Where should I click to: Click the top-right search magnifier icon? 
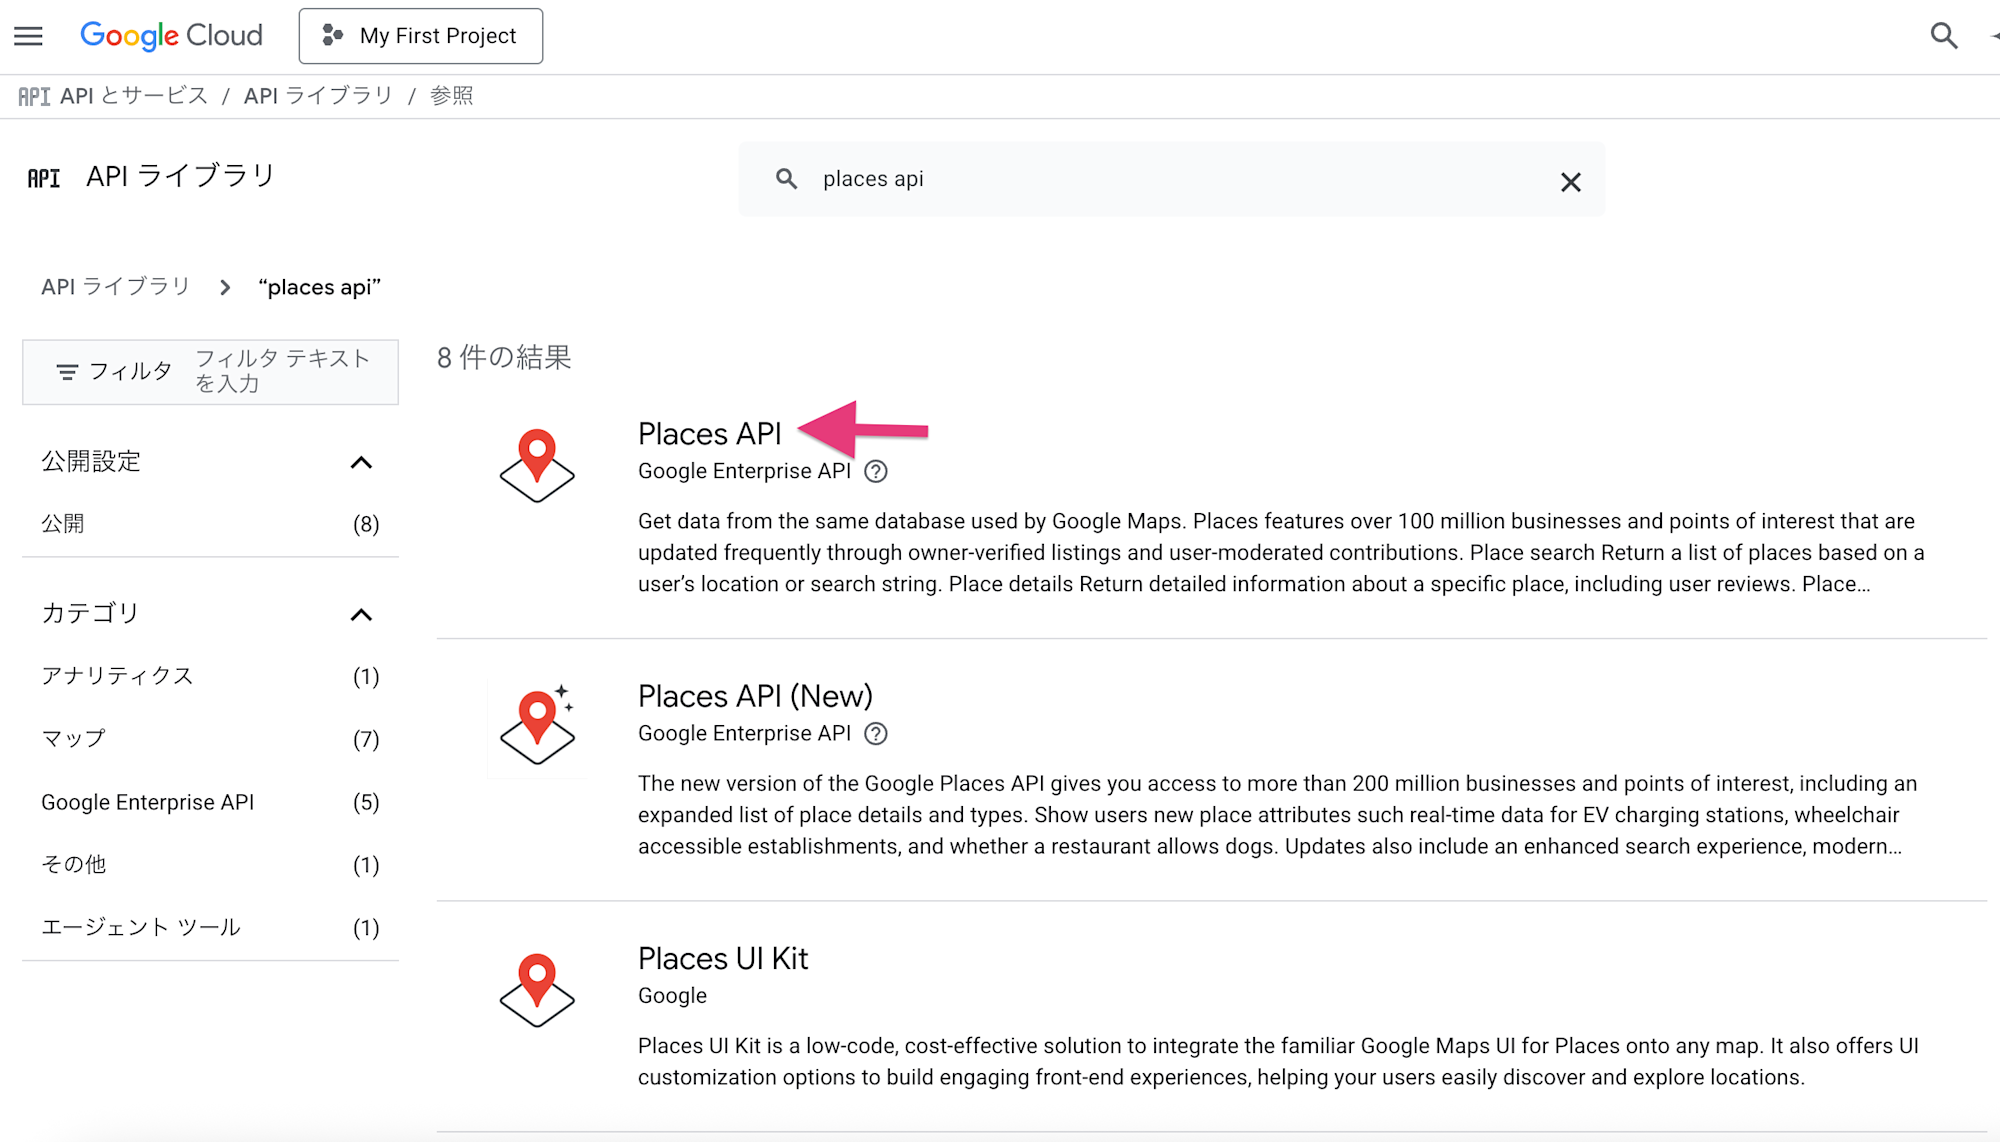pos(1943,36)
